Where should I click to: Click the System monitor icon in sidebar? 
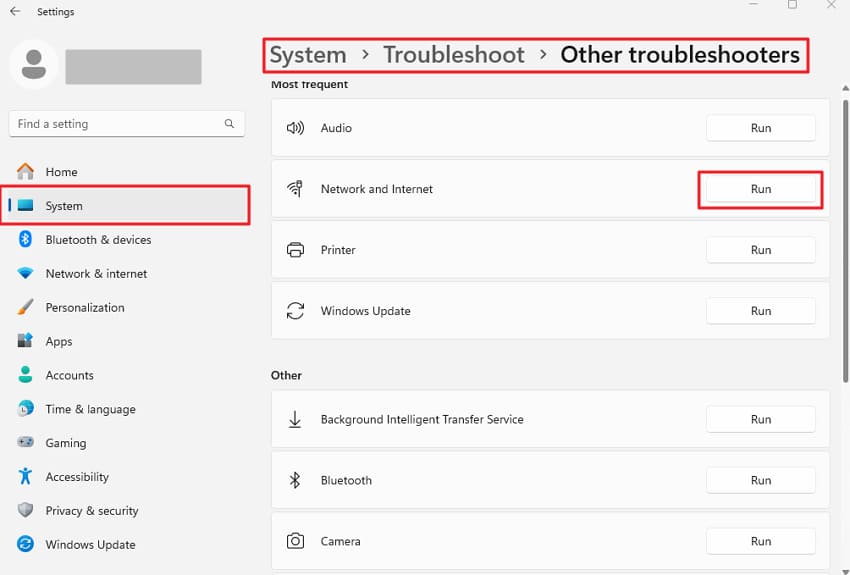coord(25,205)
